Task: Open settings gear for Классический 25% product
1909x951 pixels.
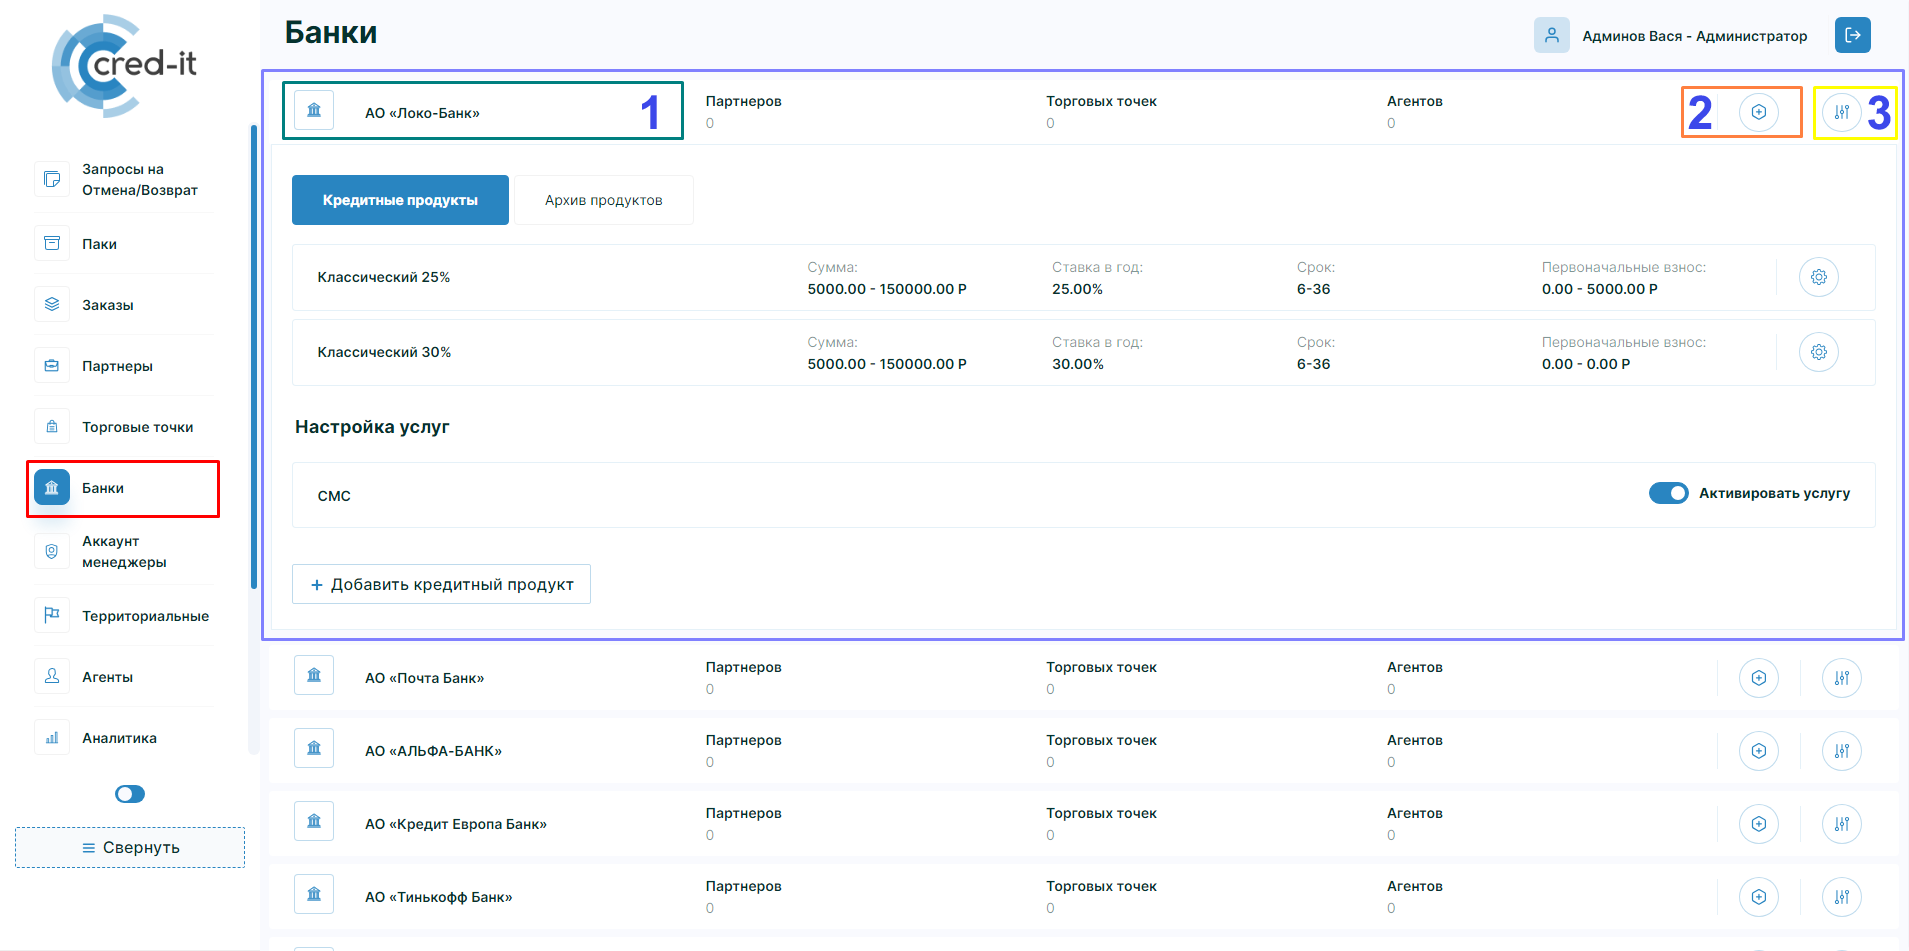Action: [x=1818, y=277]
